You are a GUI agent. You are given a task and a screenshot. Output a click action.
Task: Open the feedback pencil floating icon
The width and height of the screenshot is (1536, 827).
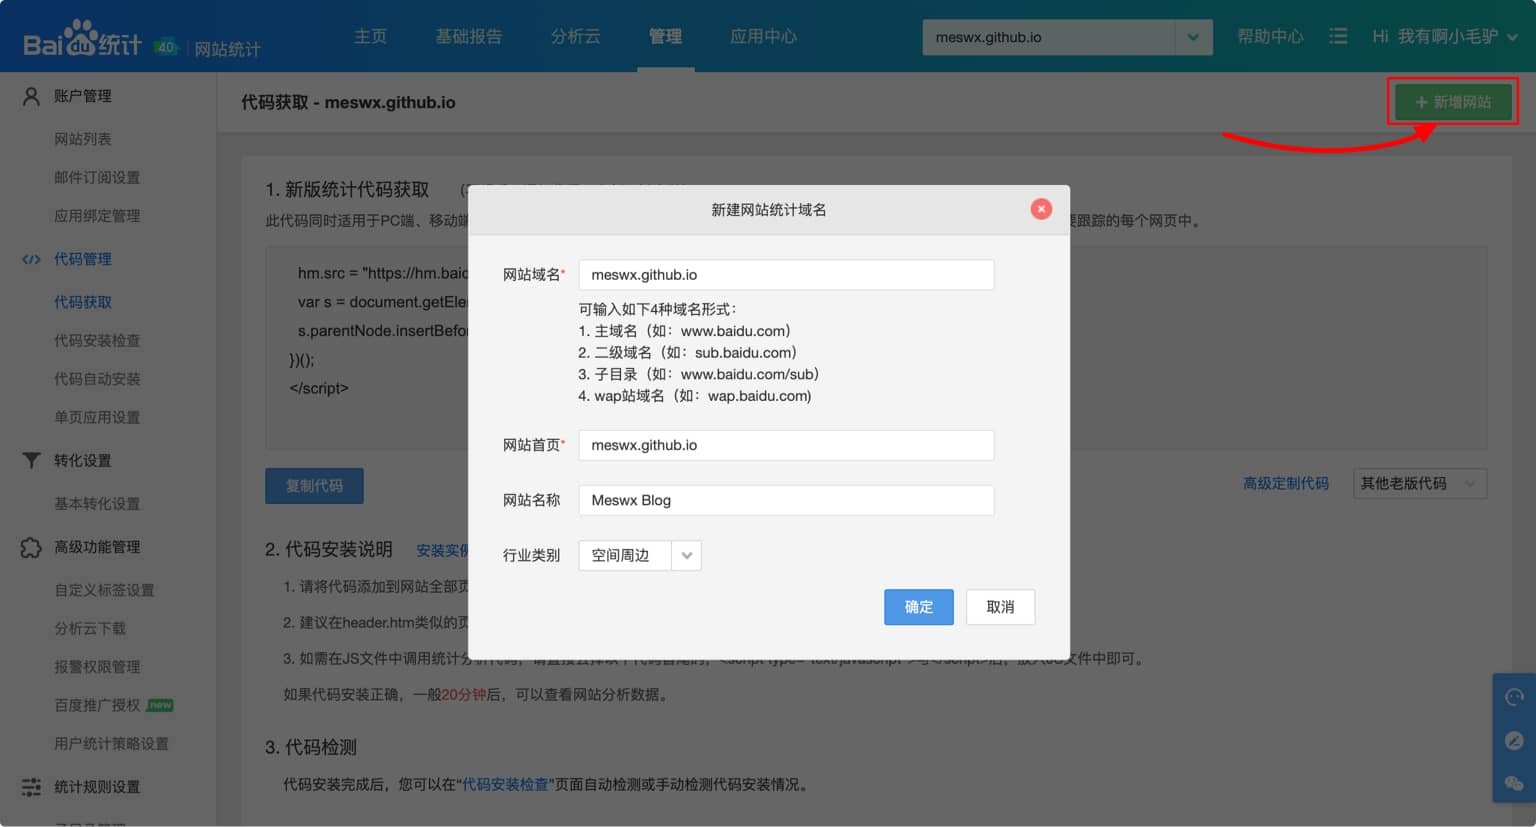click(1514, 740)
